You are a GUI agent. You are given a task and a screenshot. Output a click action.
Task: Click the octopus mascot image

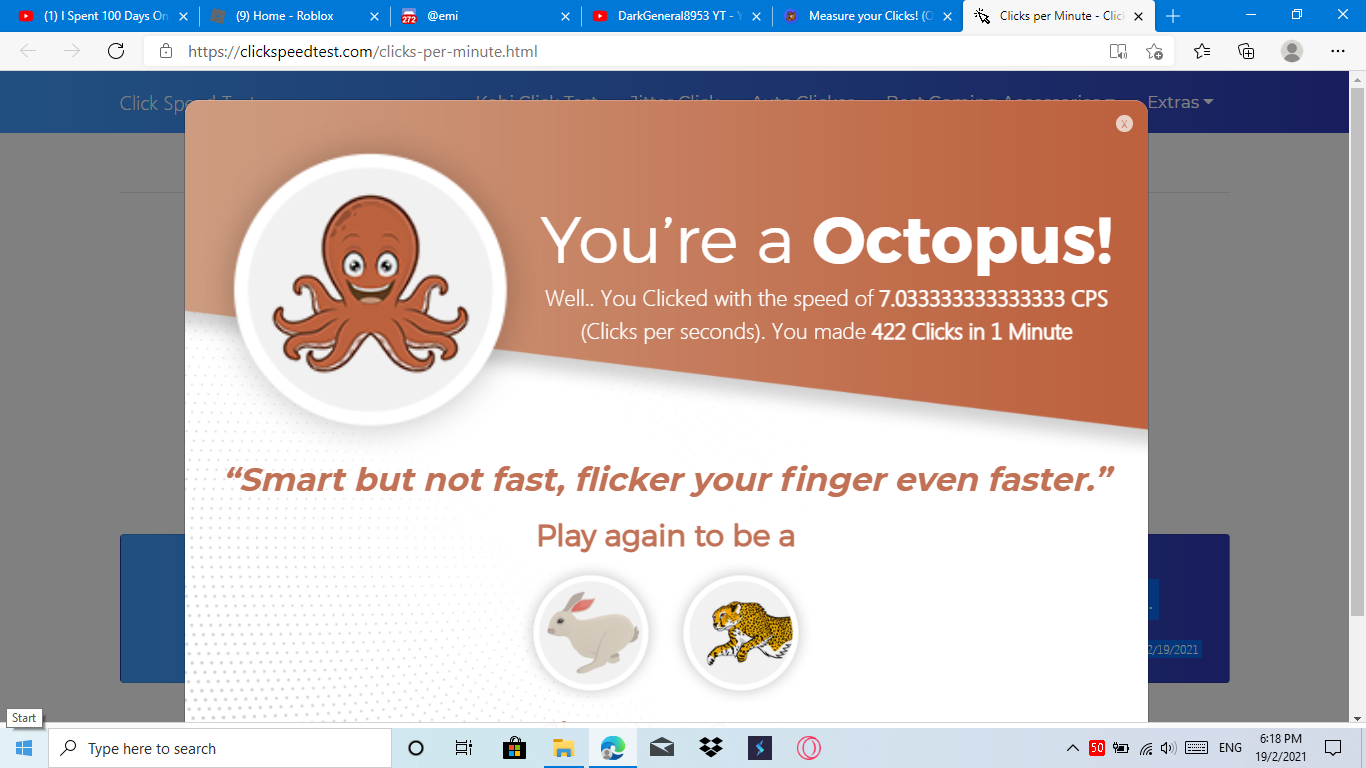click(371, 289)
